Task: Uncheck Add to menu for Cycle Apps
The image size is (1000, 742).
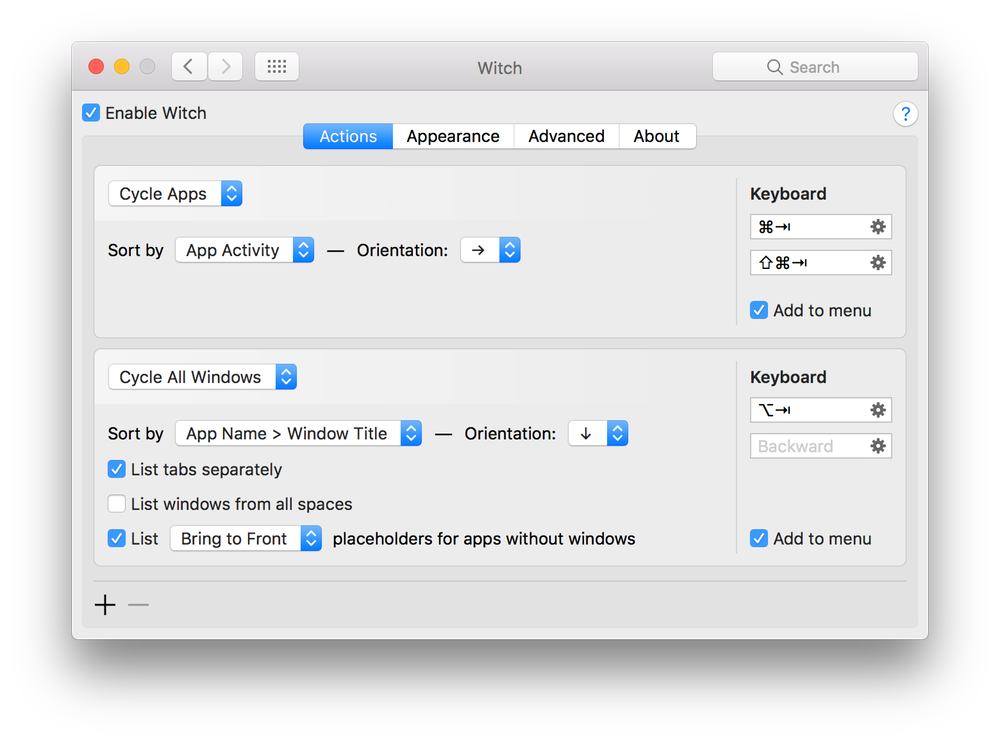Action: (759, 311)
